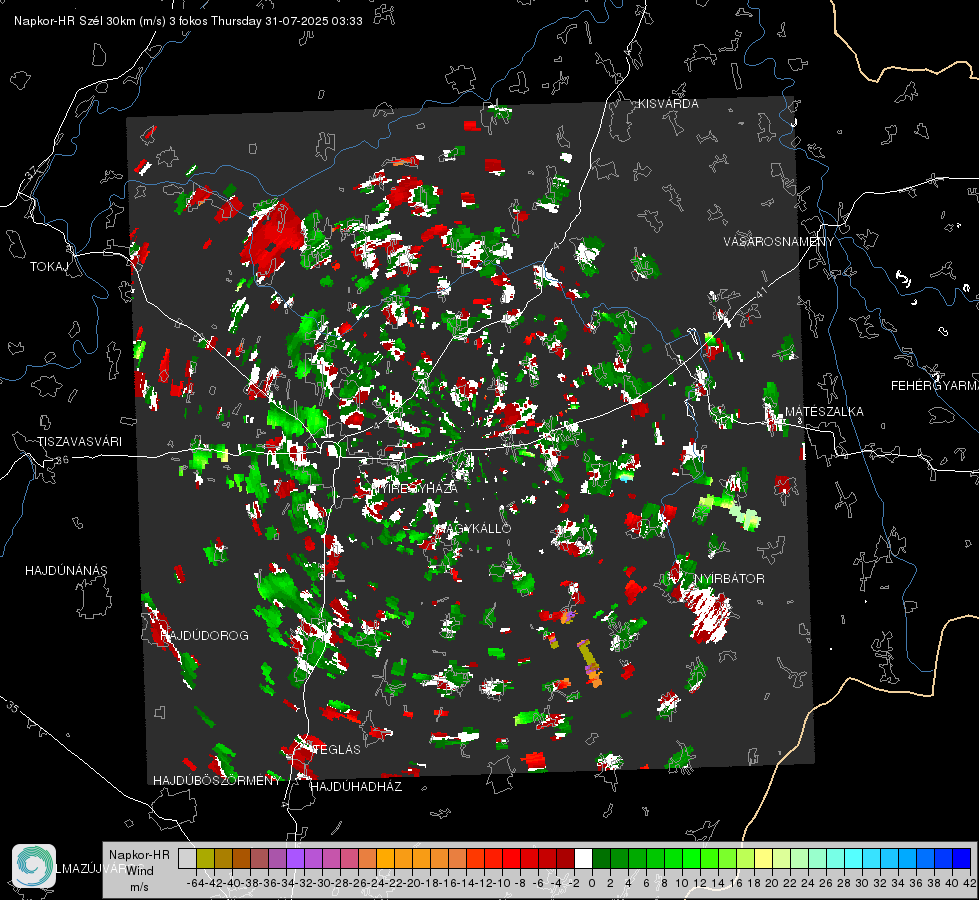Viewport: 979px width, 900px height.
Task: Select the bright green swatch between 10 and 12
Action: (x=691, y=858)
